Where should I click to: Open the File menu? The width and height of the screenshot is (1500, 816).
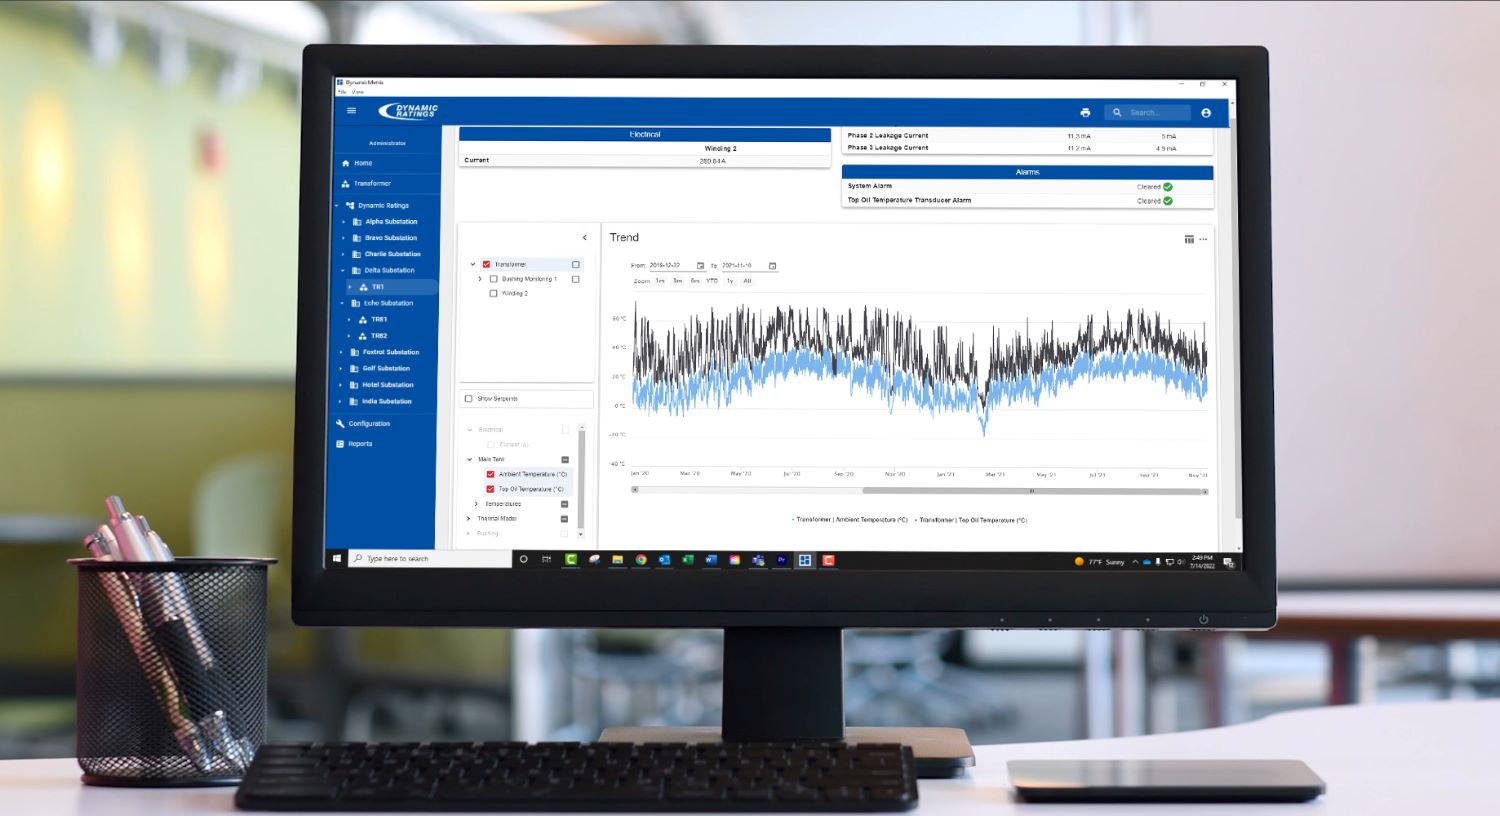343,91
